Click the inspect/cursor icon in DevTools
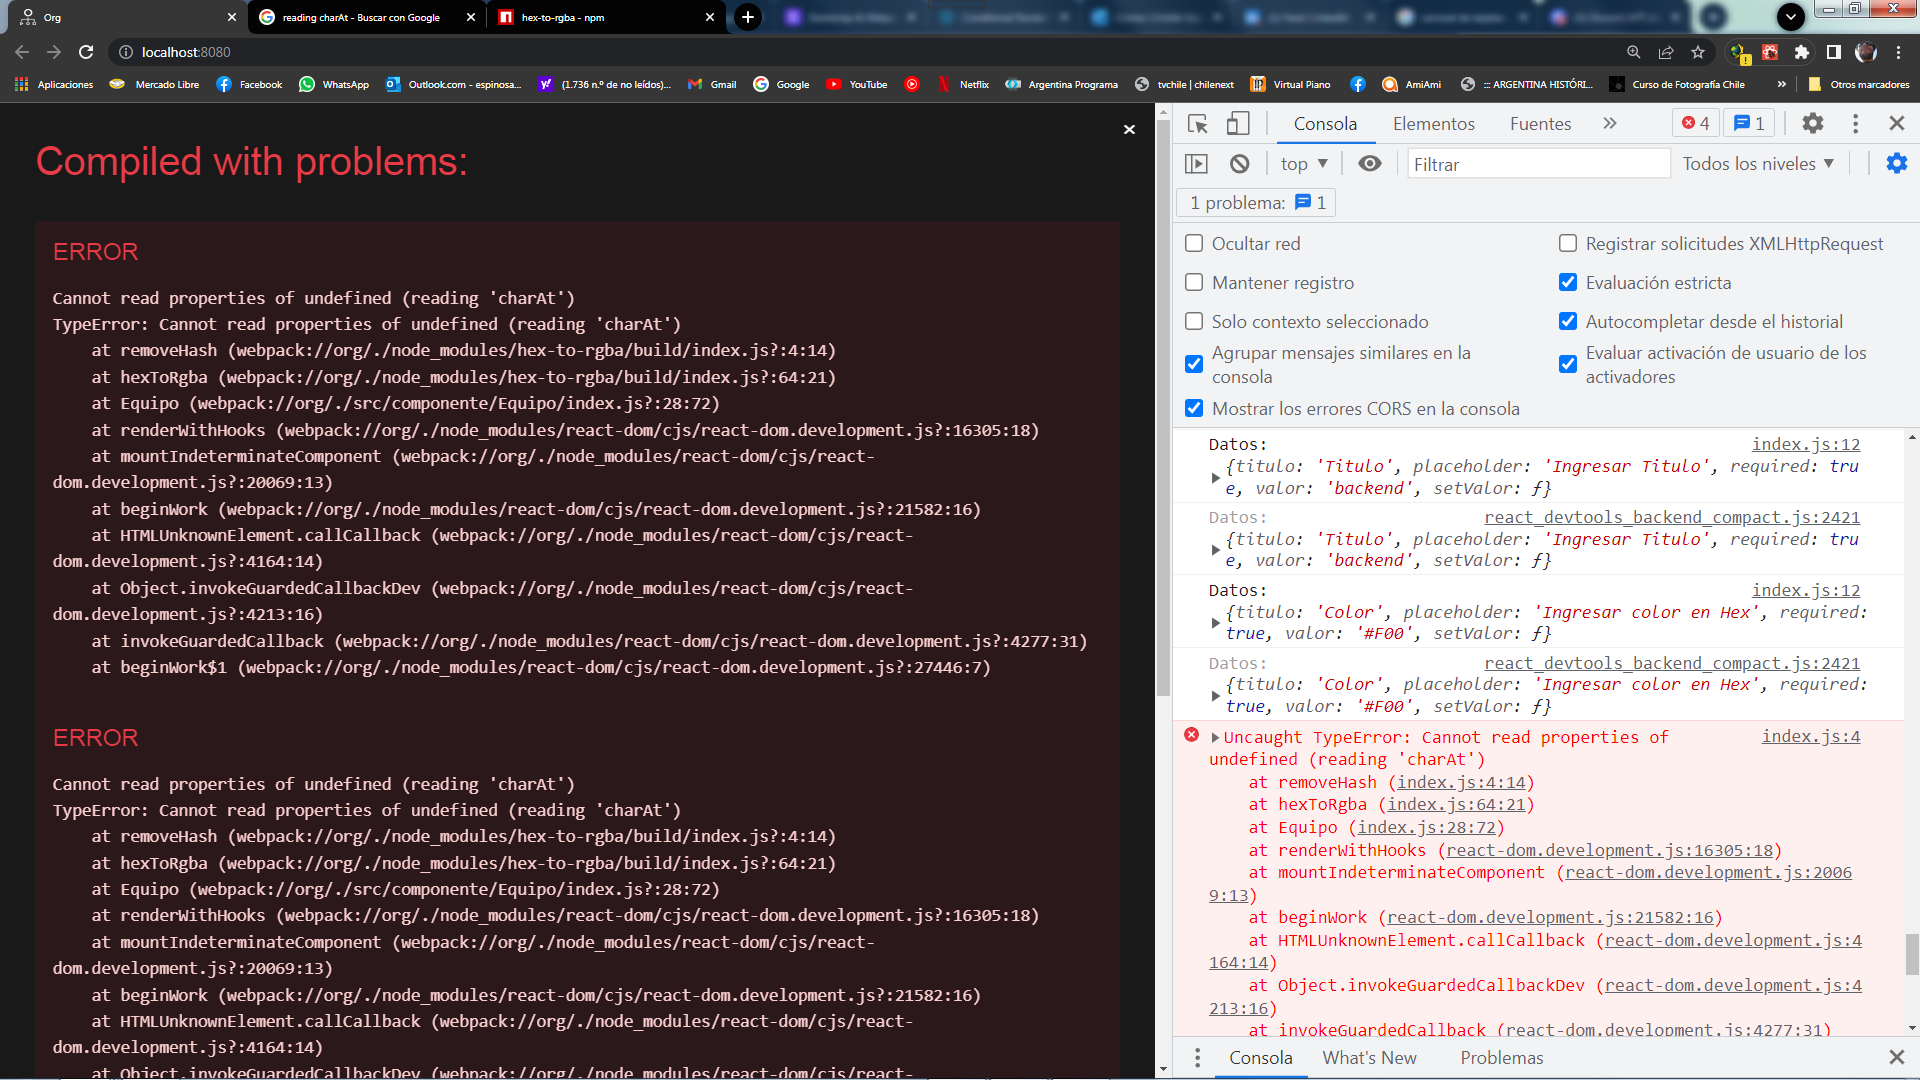The height and width of the screenshot is (1080, 1920). (x=1196, y=123)
